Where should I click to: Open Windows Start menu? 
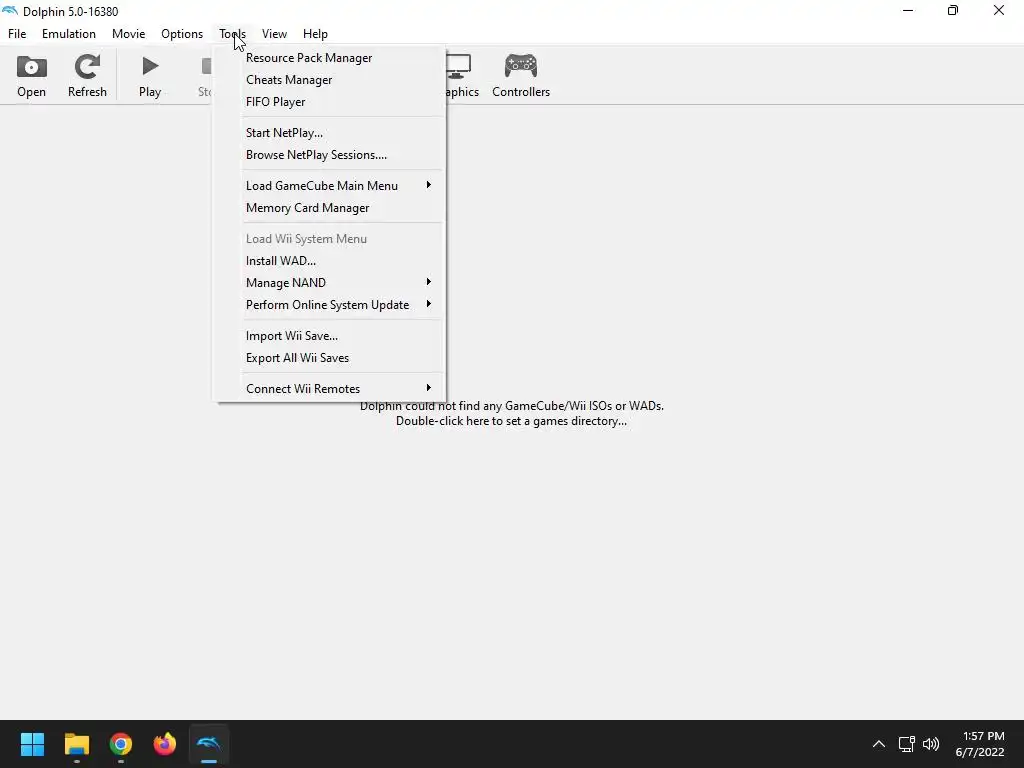32,744
